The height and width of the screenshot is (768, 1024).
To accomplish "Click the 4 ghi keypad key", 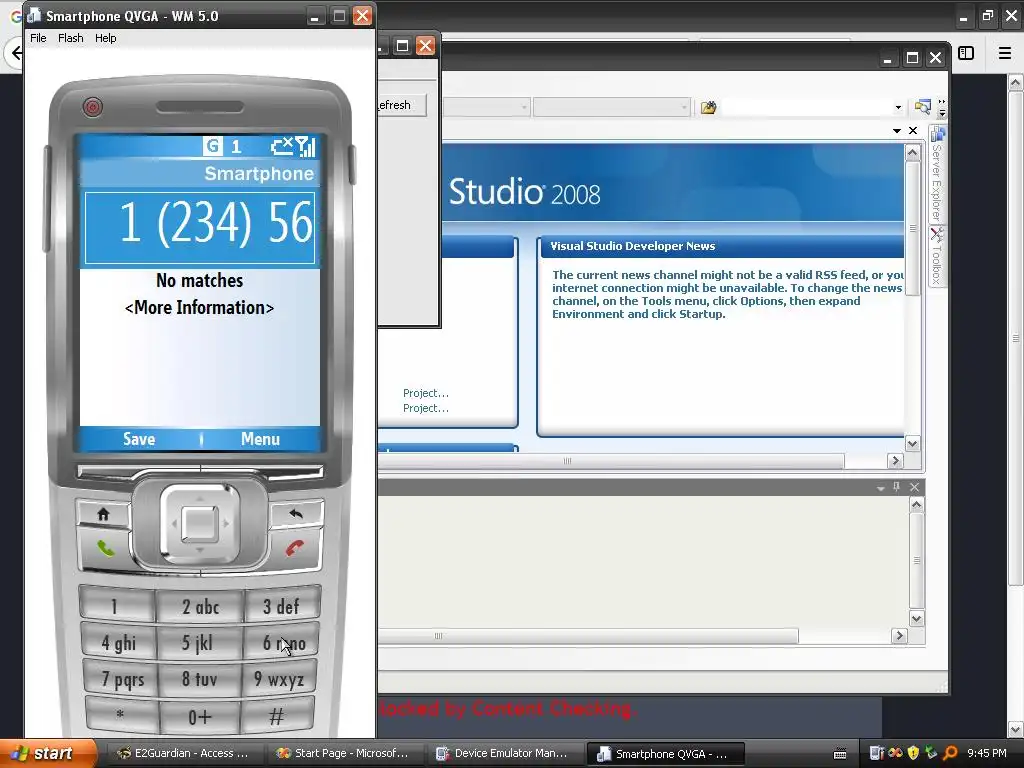I will 118,643.
